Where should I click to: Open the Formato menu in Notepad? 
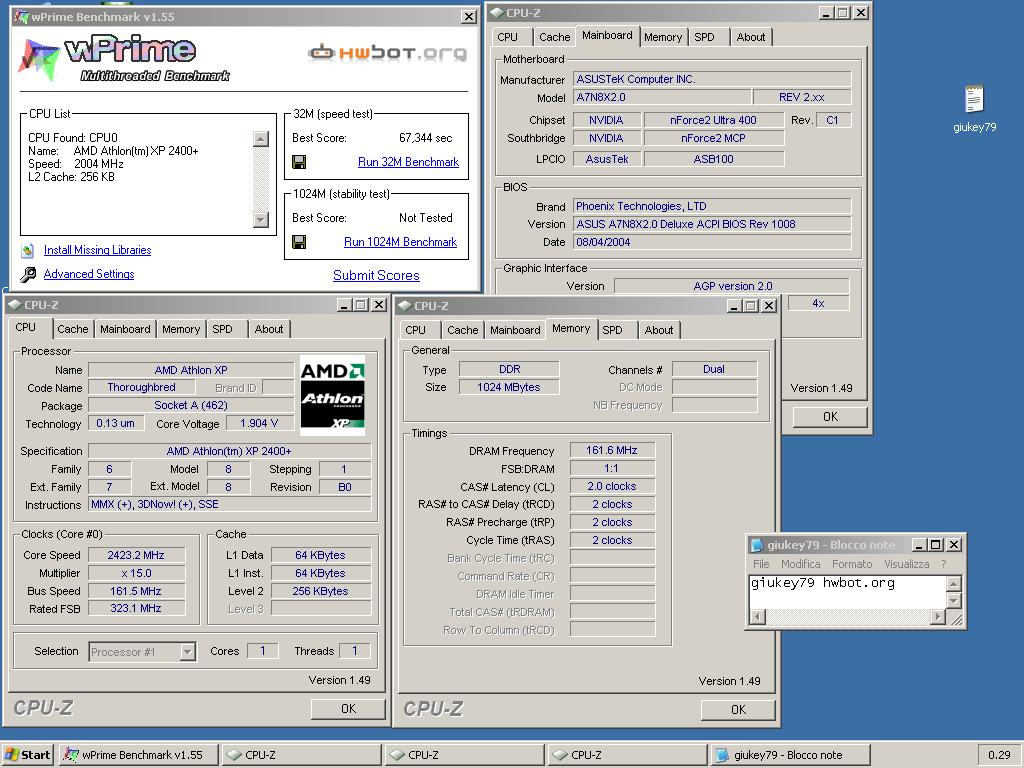[852, 564]
